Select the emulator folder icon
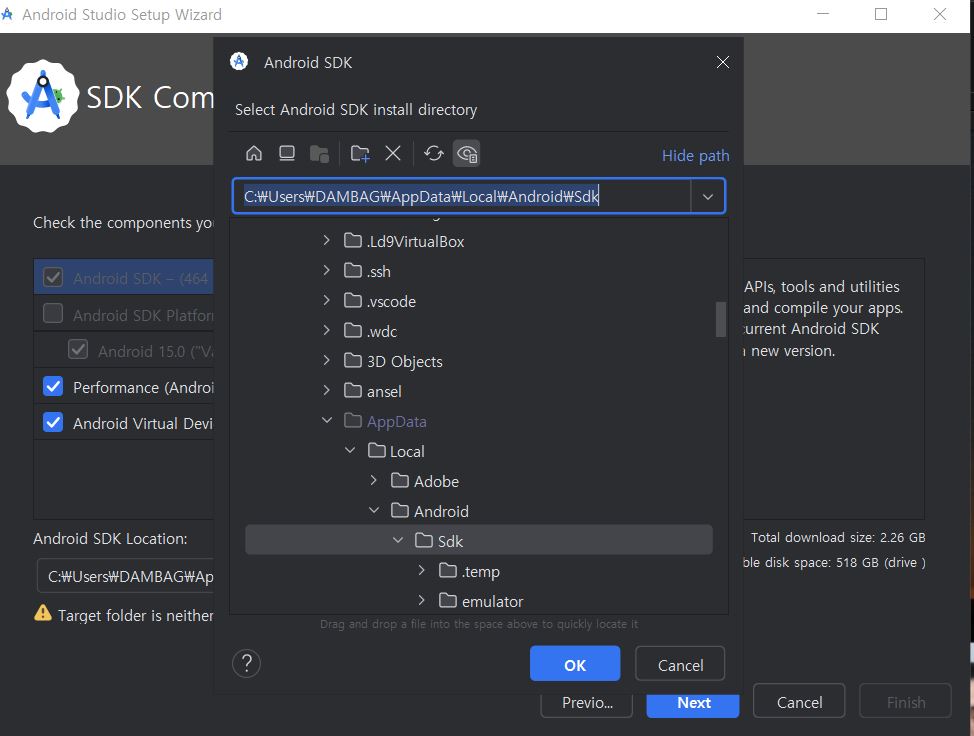The width and height of the screenshot is (974, 736). [x=448, y=600]
